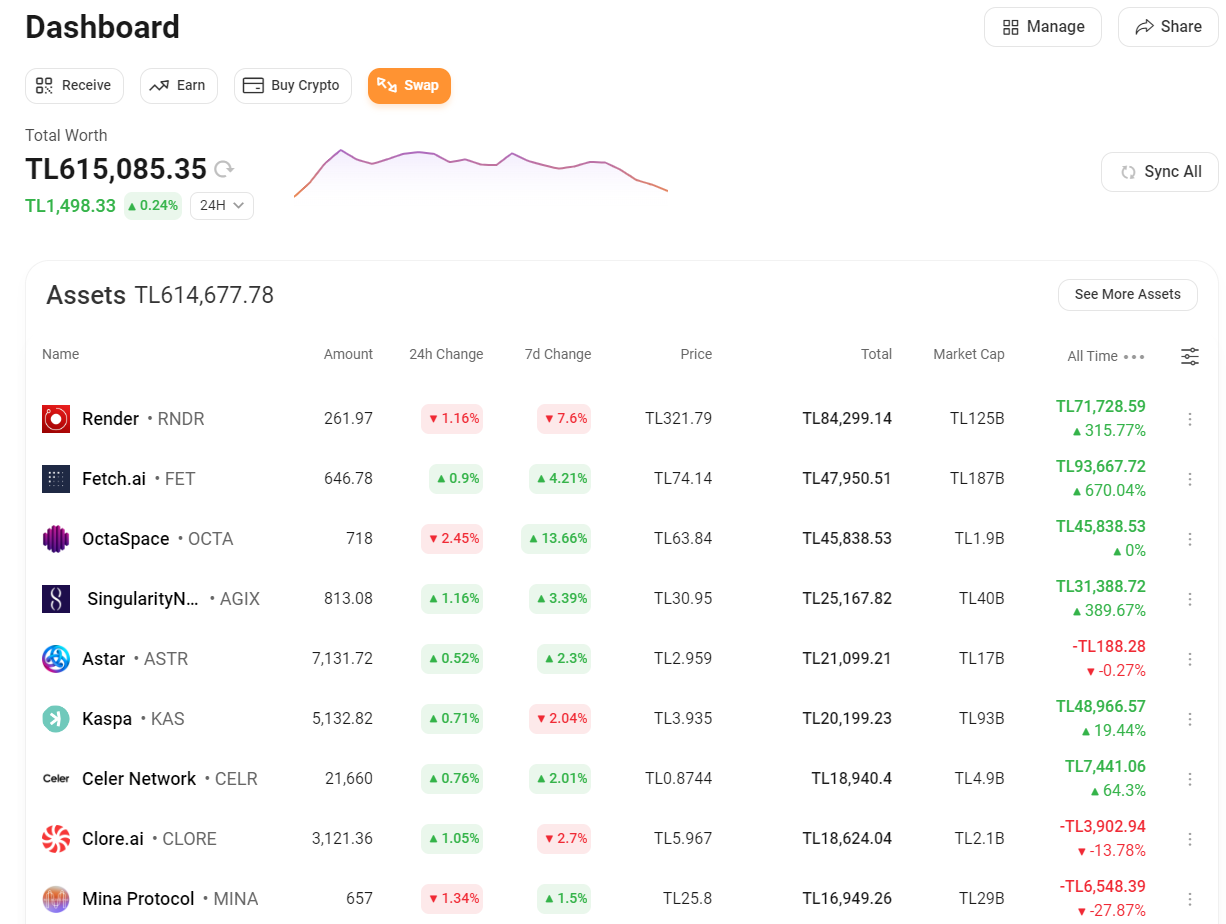The width and height of the screenshot is (1226, 924).
Task: Click the Buy Crypto button
Action: click(293, 86)
